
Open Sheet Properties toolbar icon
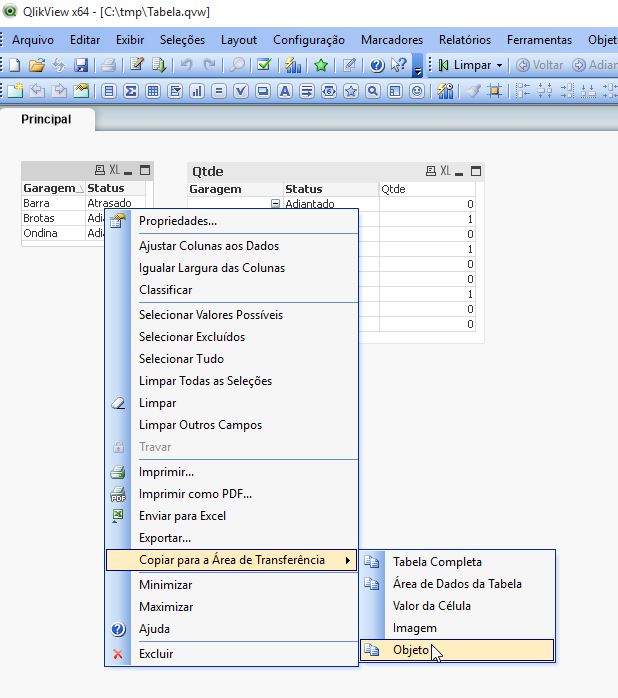[x=81, y=91]
